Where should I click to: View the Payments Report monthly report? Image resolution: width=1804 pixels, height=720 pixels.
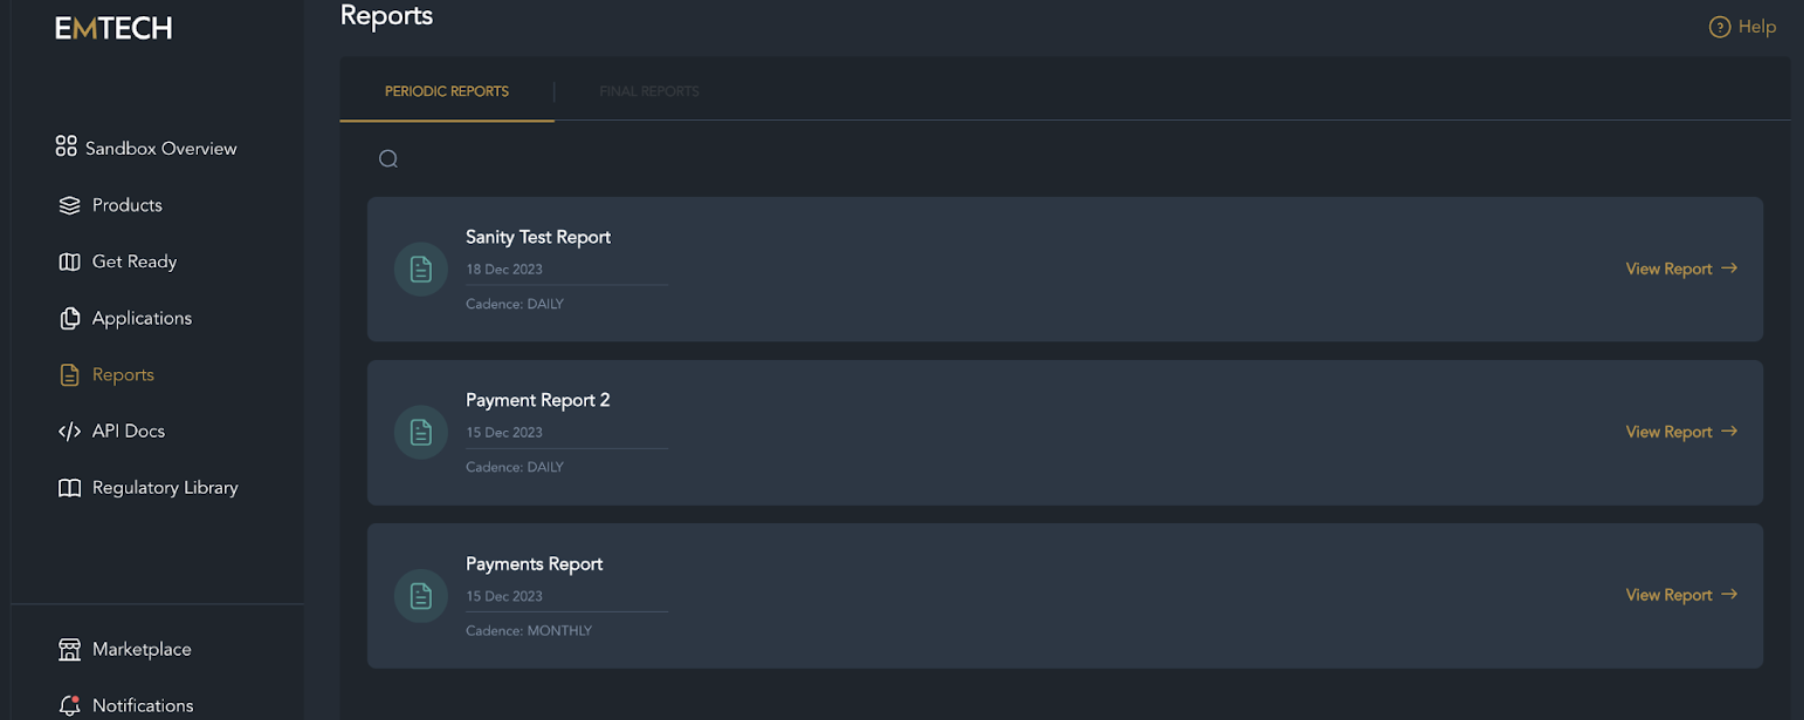point(1680,595)
